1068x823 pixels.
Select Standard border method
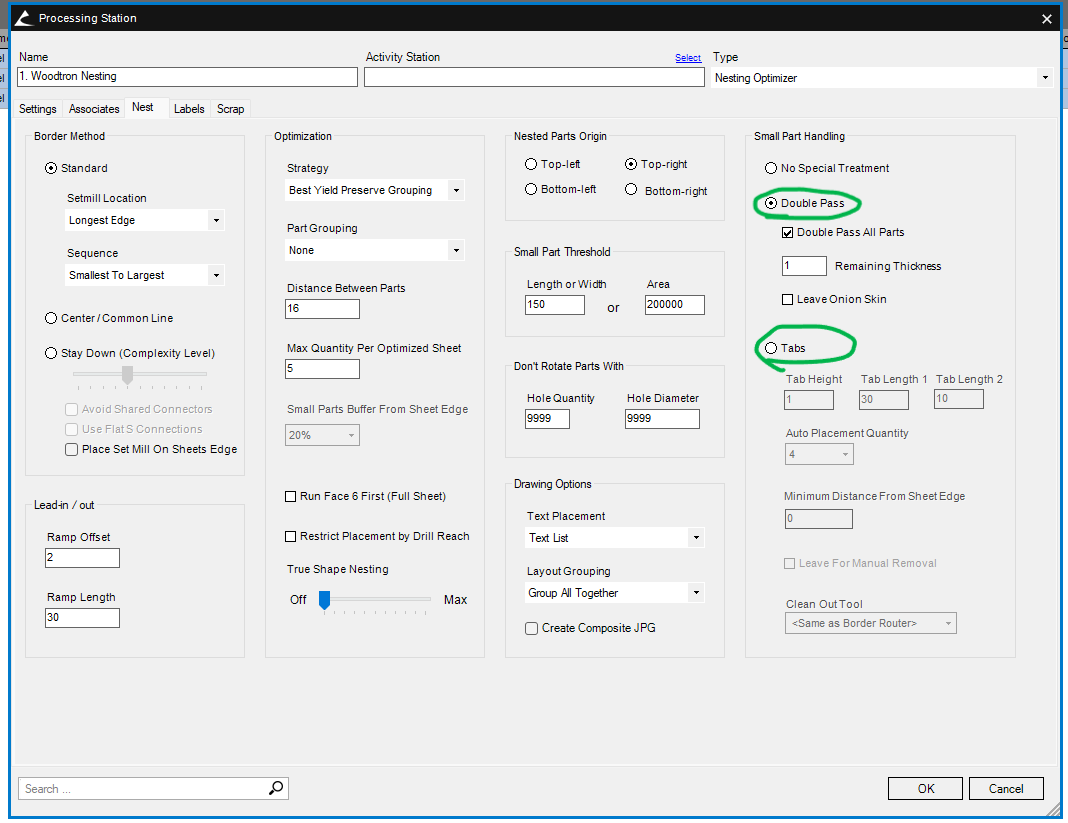pos(51,168)
